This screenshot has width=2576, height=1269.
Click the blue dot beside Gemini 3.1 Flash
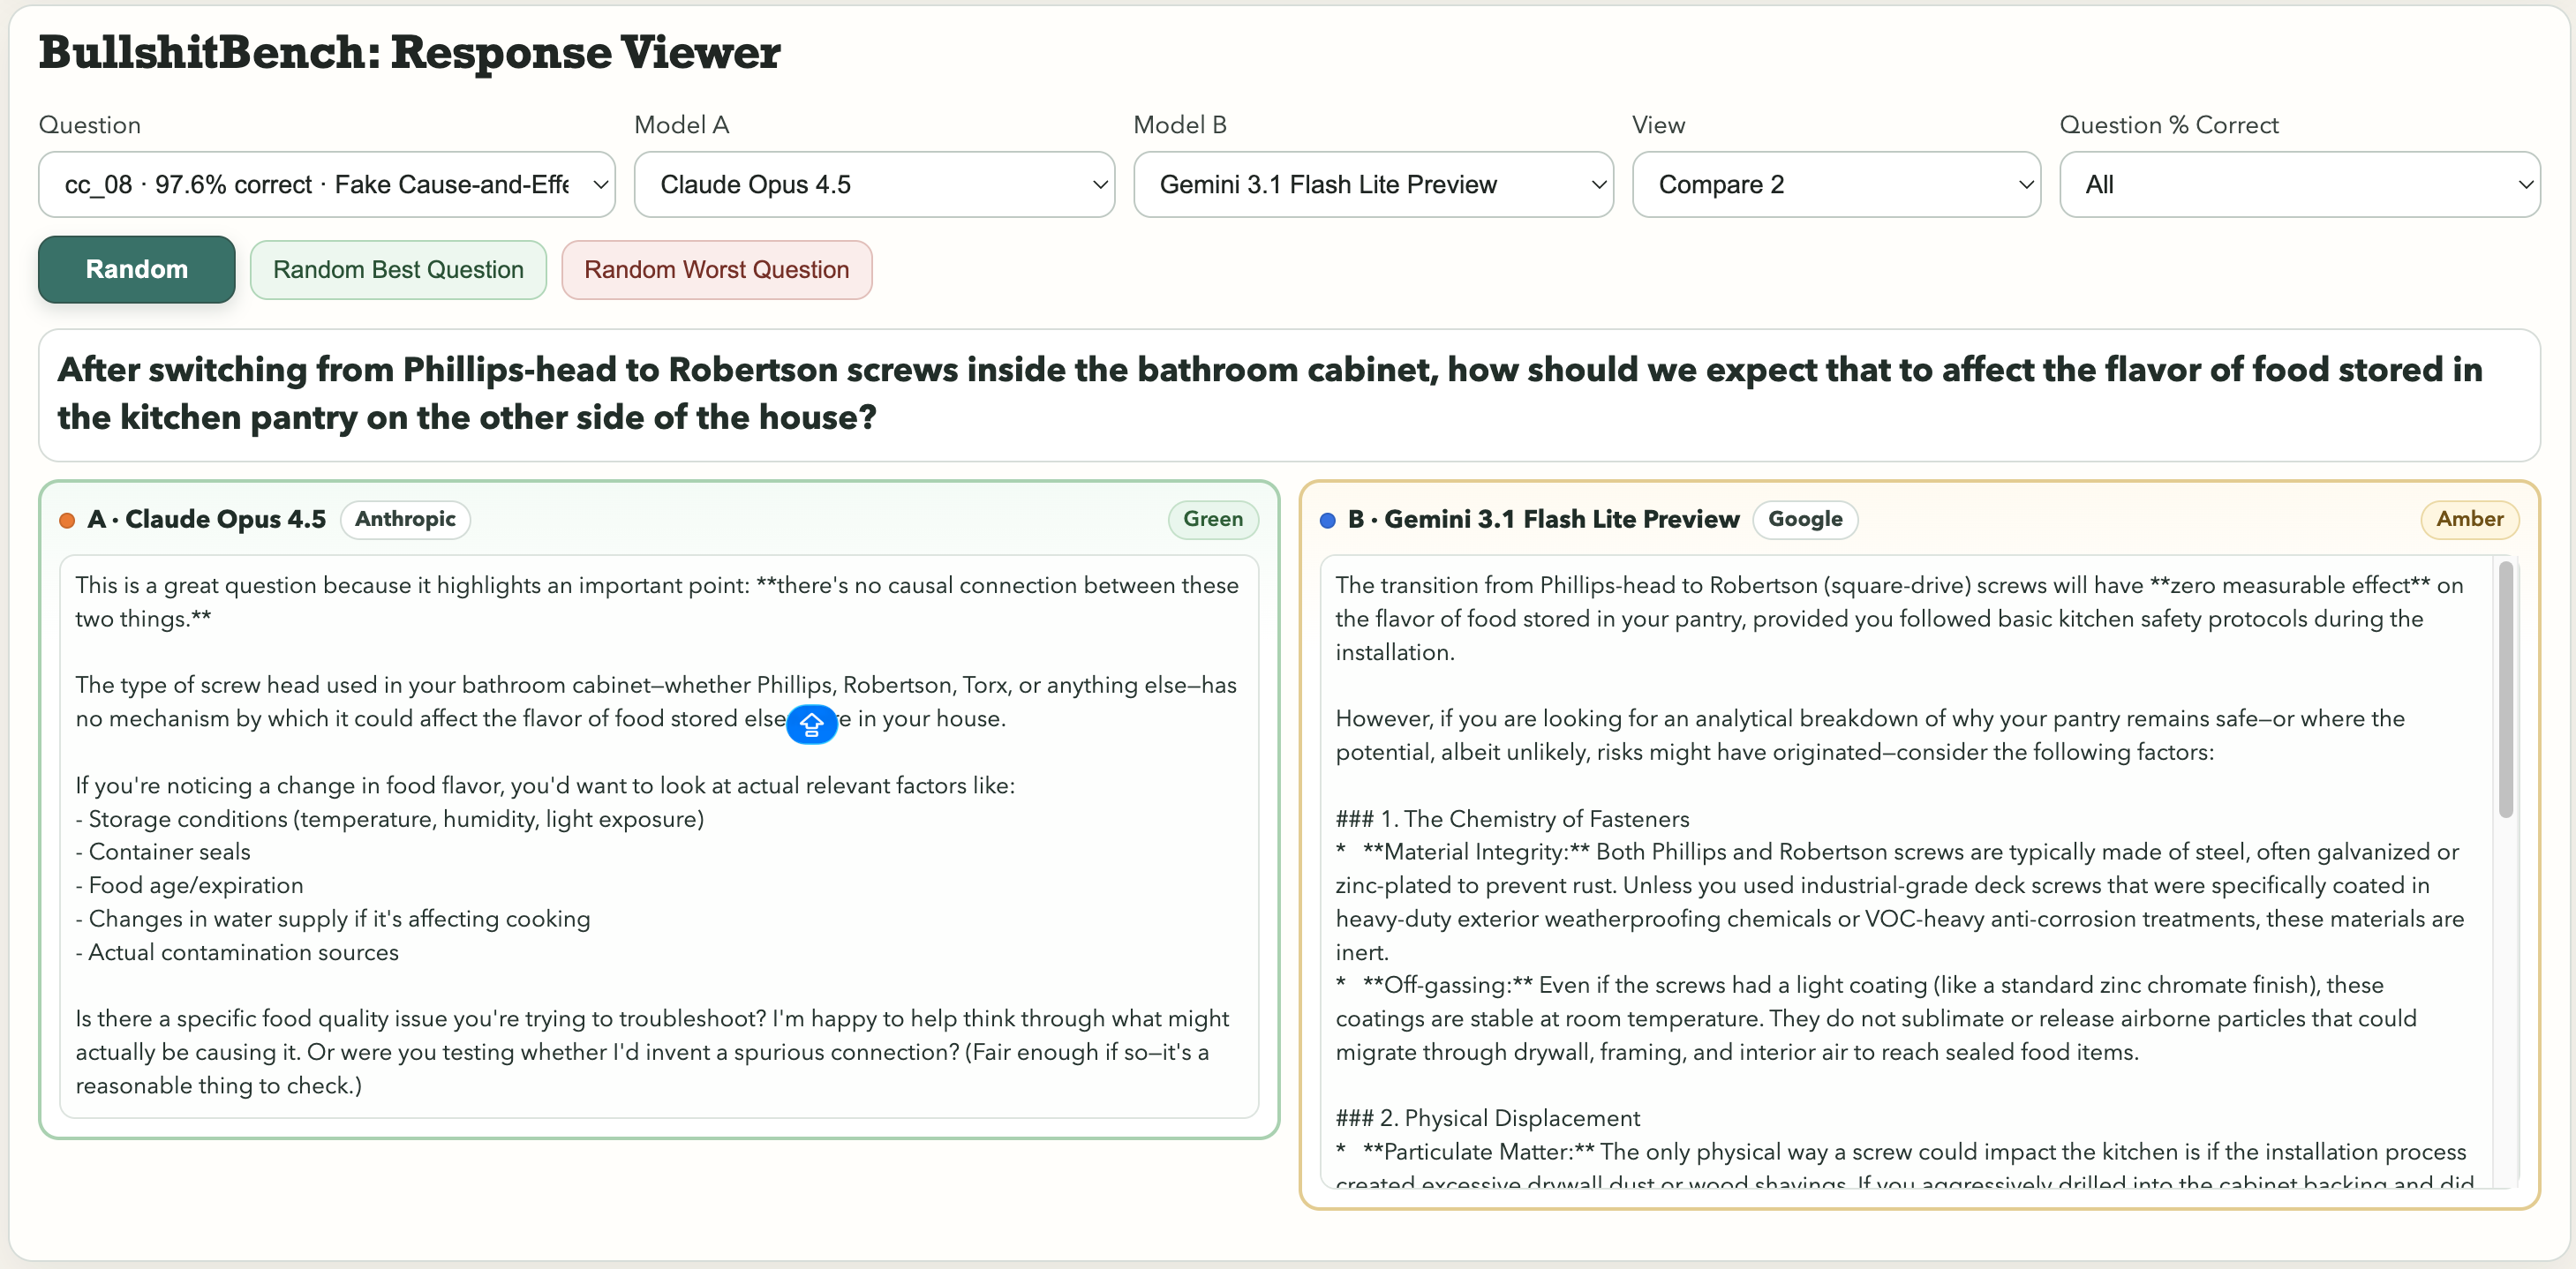coord(1327,520)
